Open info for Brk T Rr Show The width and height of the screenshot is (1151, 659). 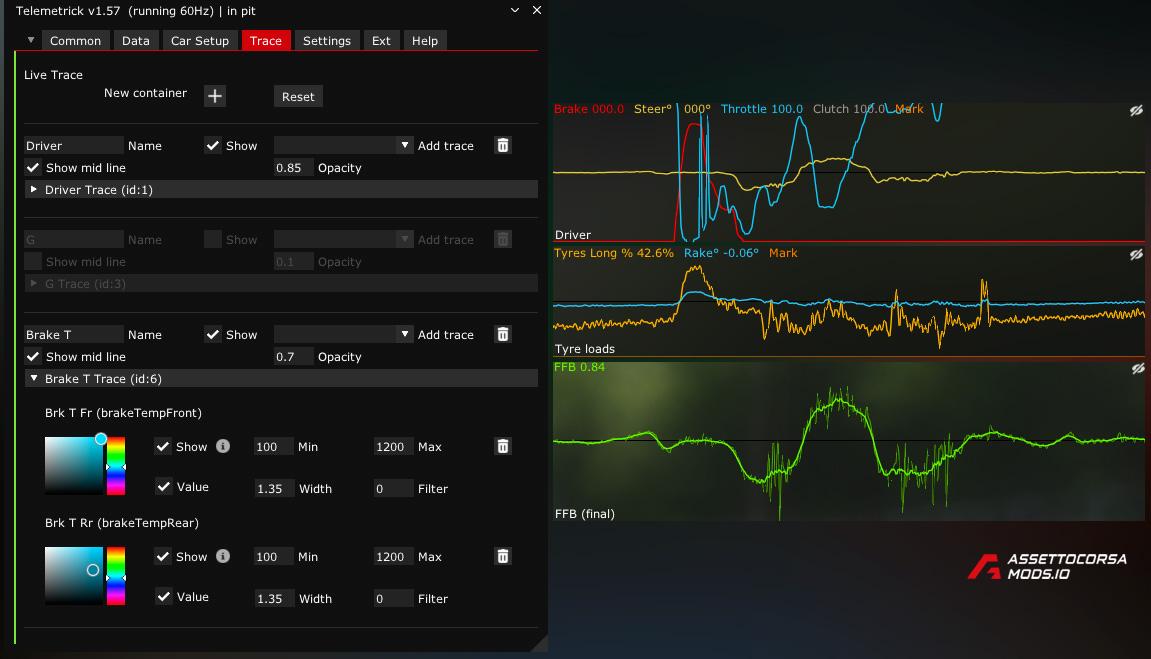(x=223, y=556)
